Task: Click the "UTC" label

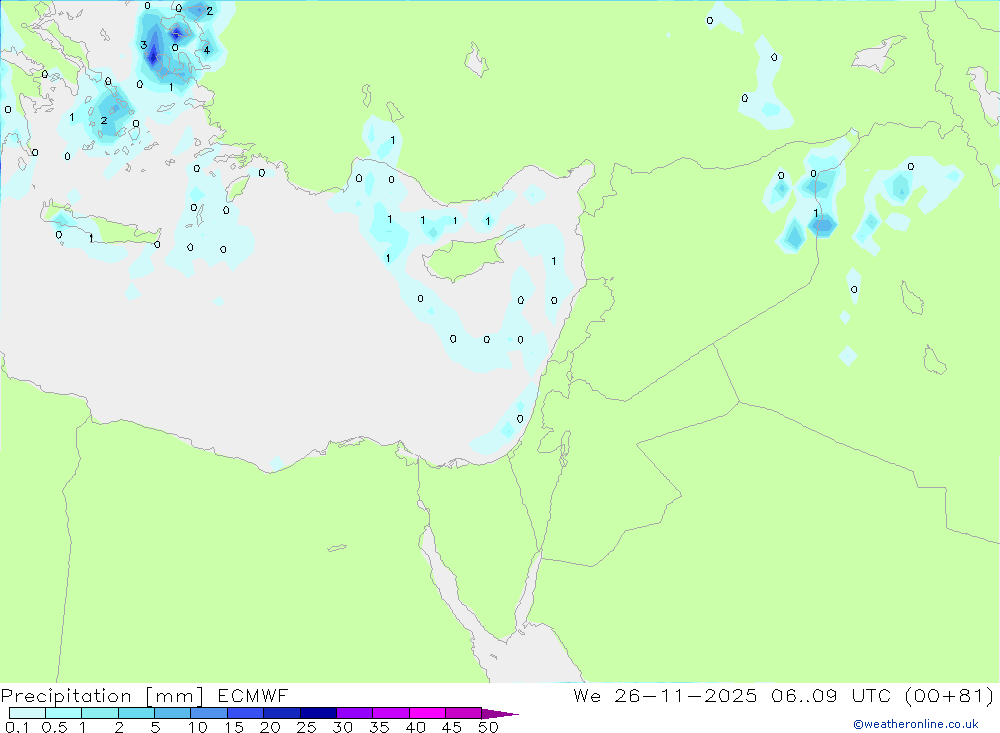Action: coord(871,695)
